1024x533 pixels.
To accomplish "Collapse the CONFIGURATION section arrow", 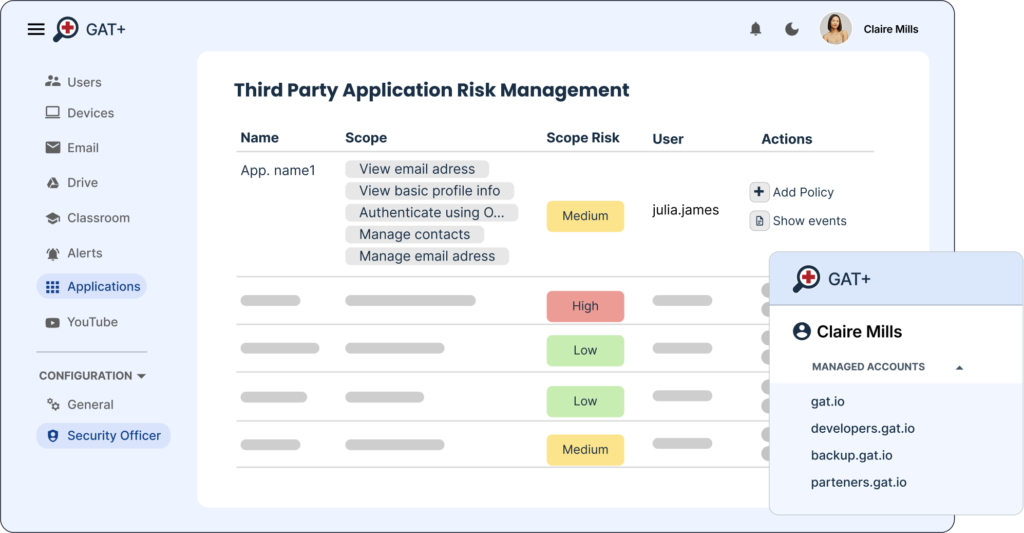I will click(141, 376).
